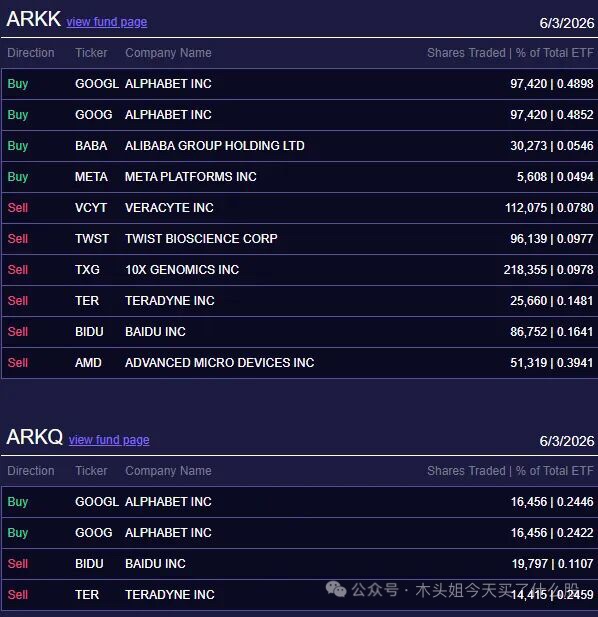Click the ARKK fund heading
The width and height of the screenshot is (598, 617).
click(33, 19)
